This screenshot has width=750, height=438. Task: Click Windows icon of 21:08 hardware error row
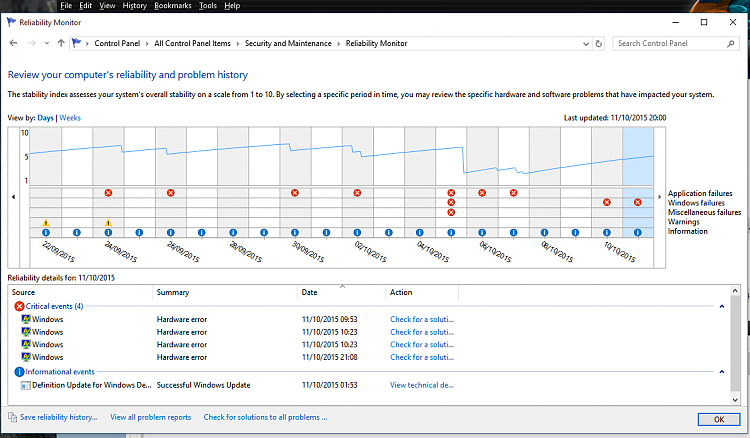pos(26,357)
